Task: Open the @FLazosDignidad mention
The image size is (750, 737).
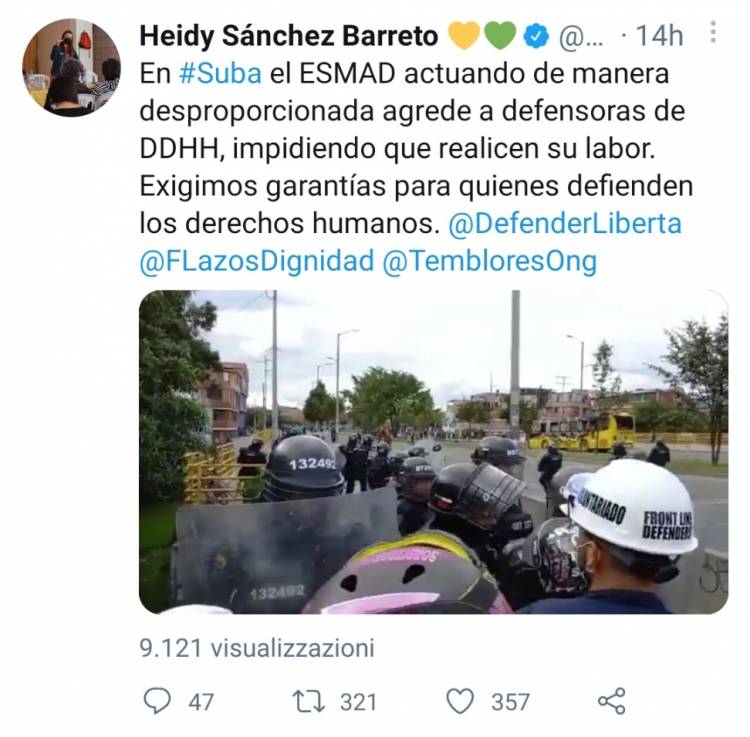Action: pos(257,261)
